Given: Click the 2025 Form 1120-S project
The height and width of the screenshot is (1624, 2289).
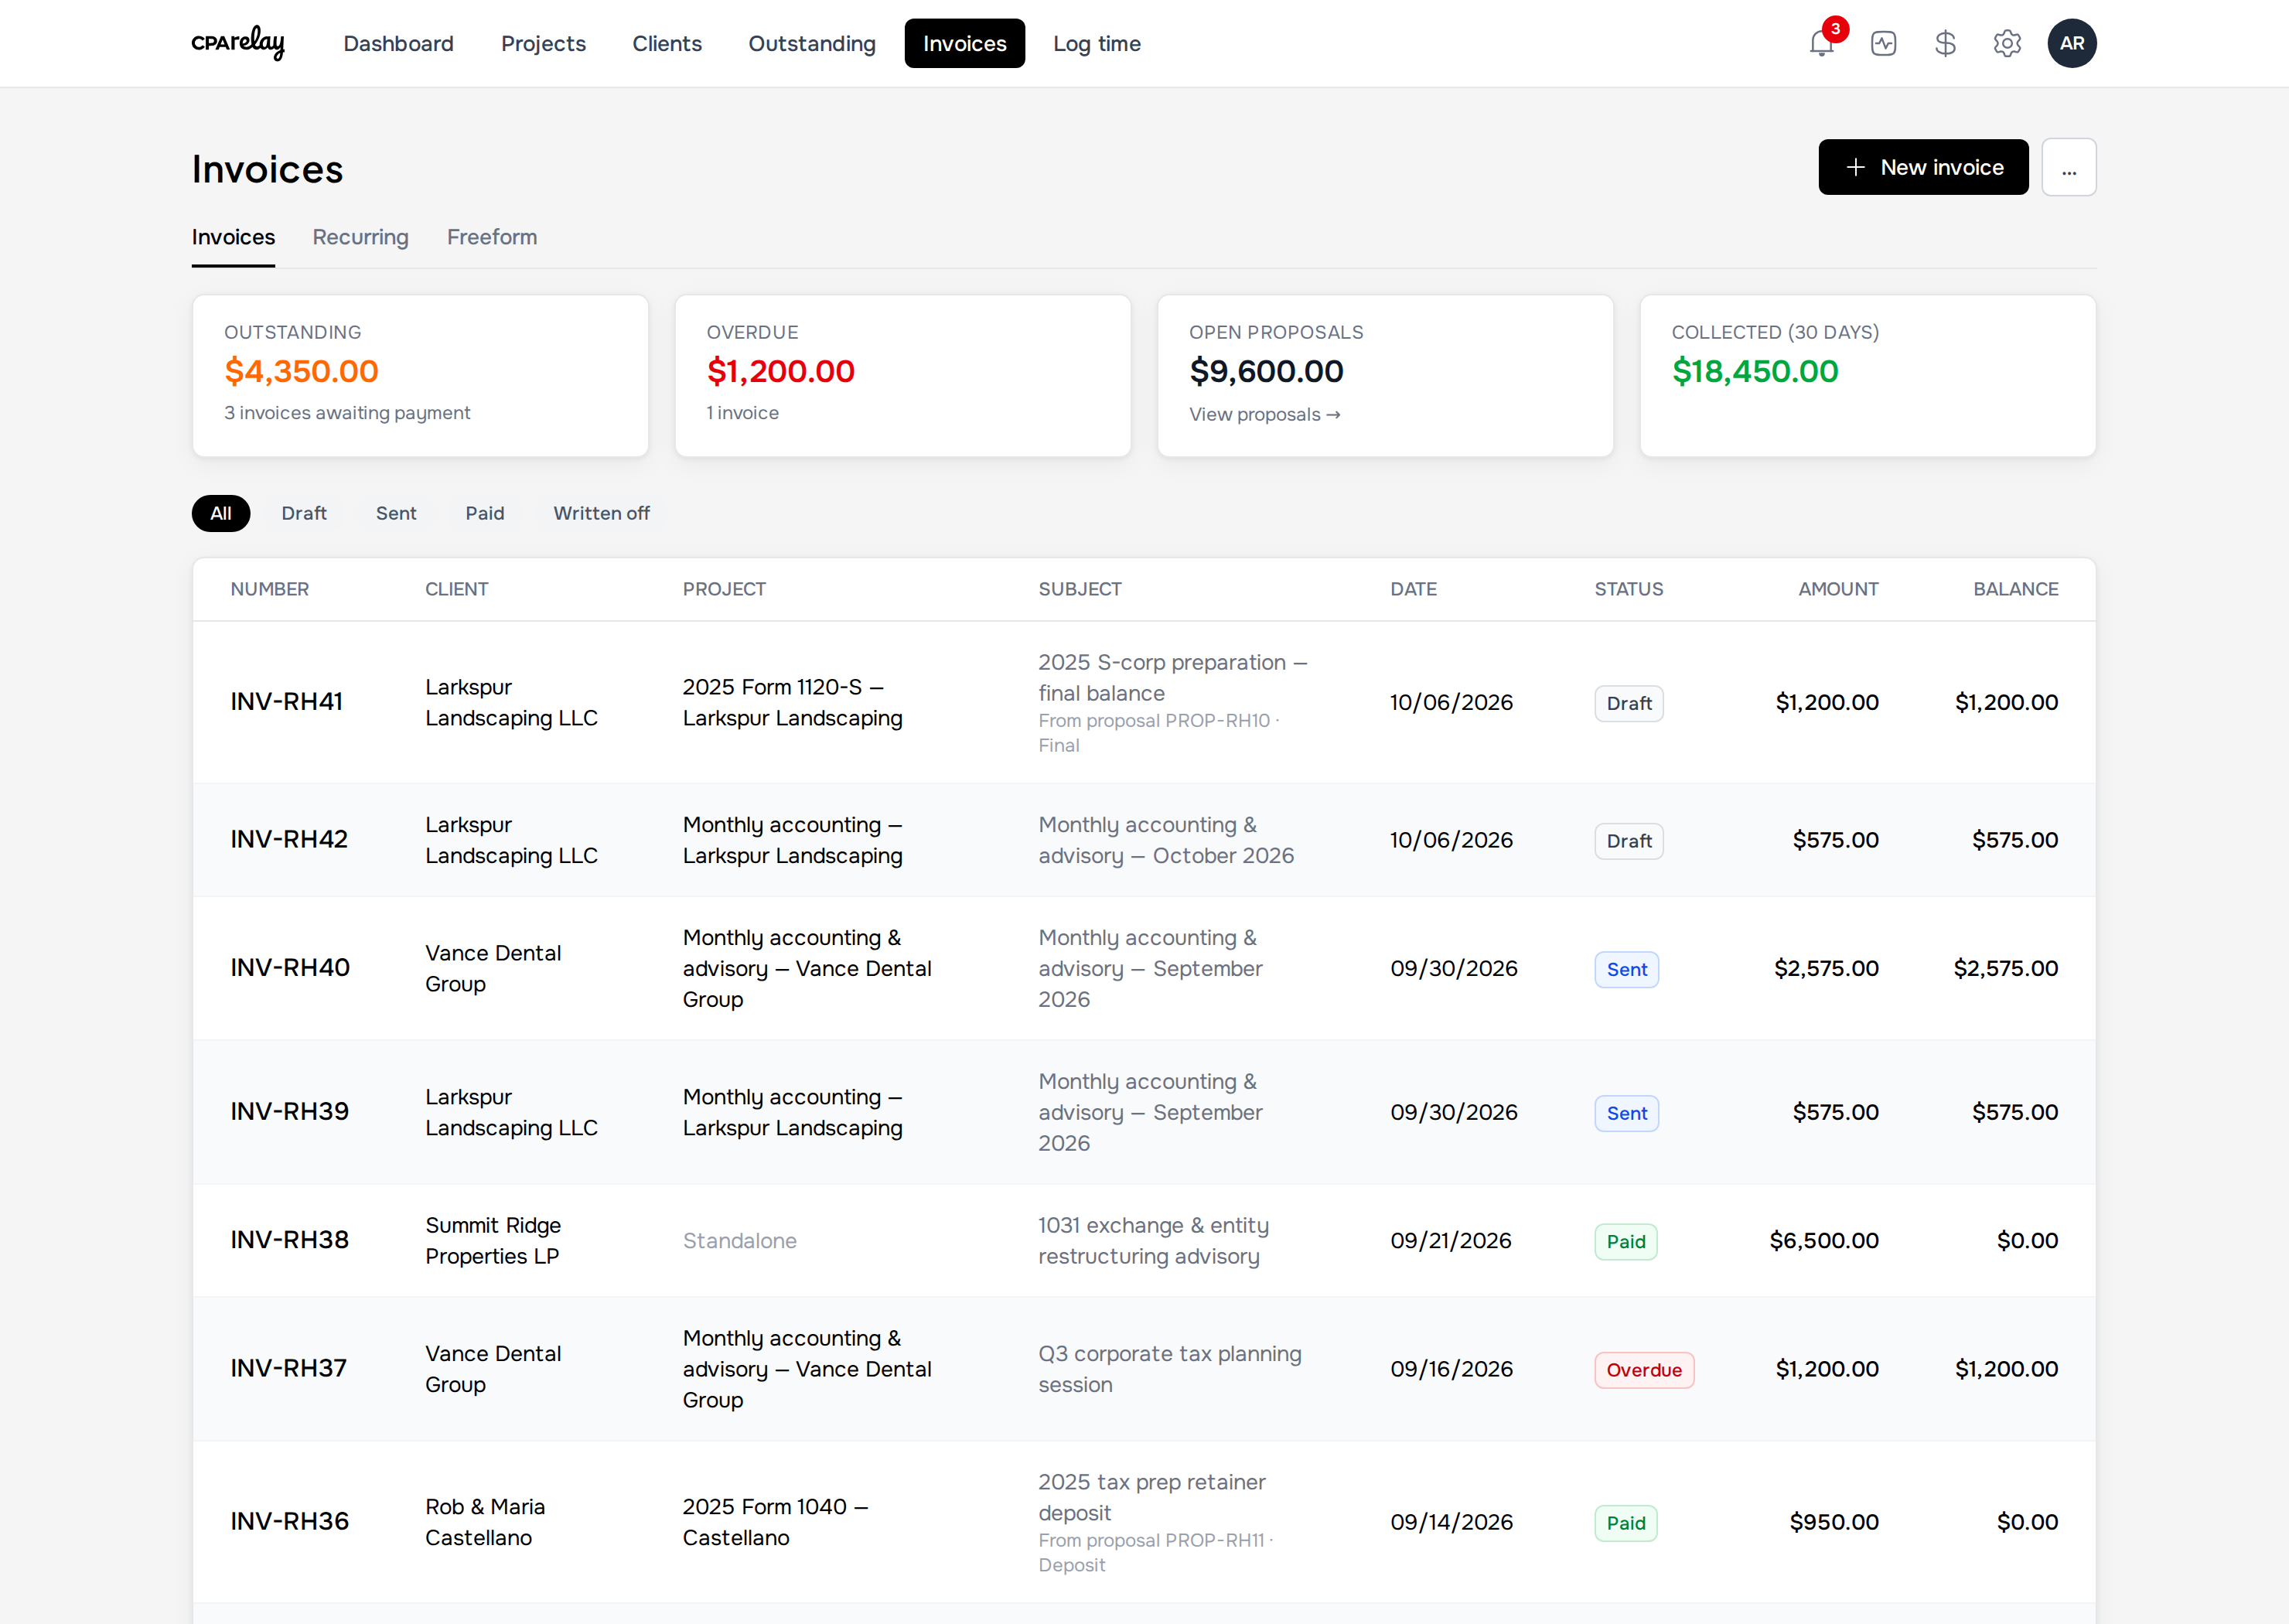Looking at the screenshot, I should (792, 702).
